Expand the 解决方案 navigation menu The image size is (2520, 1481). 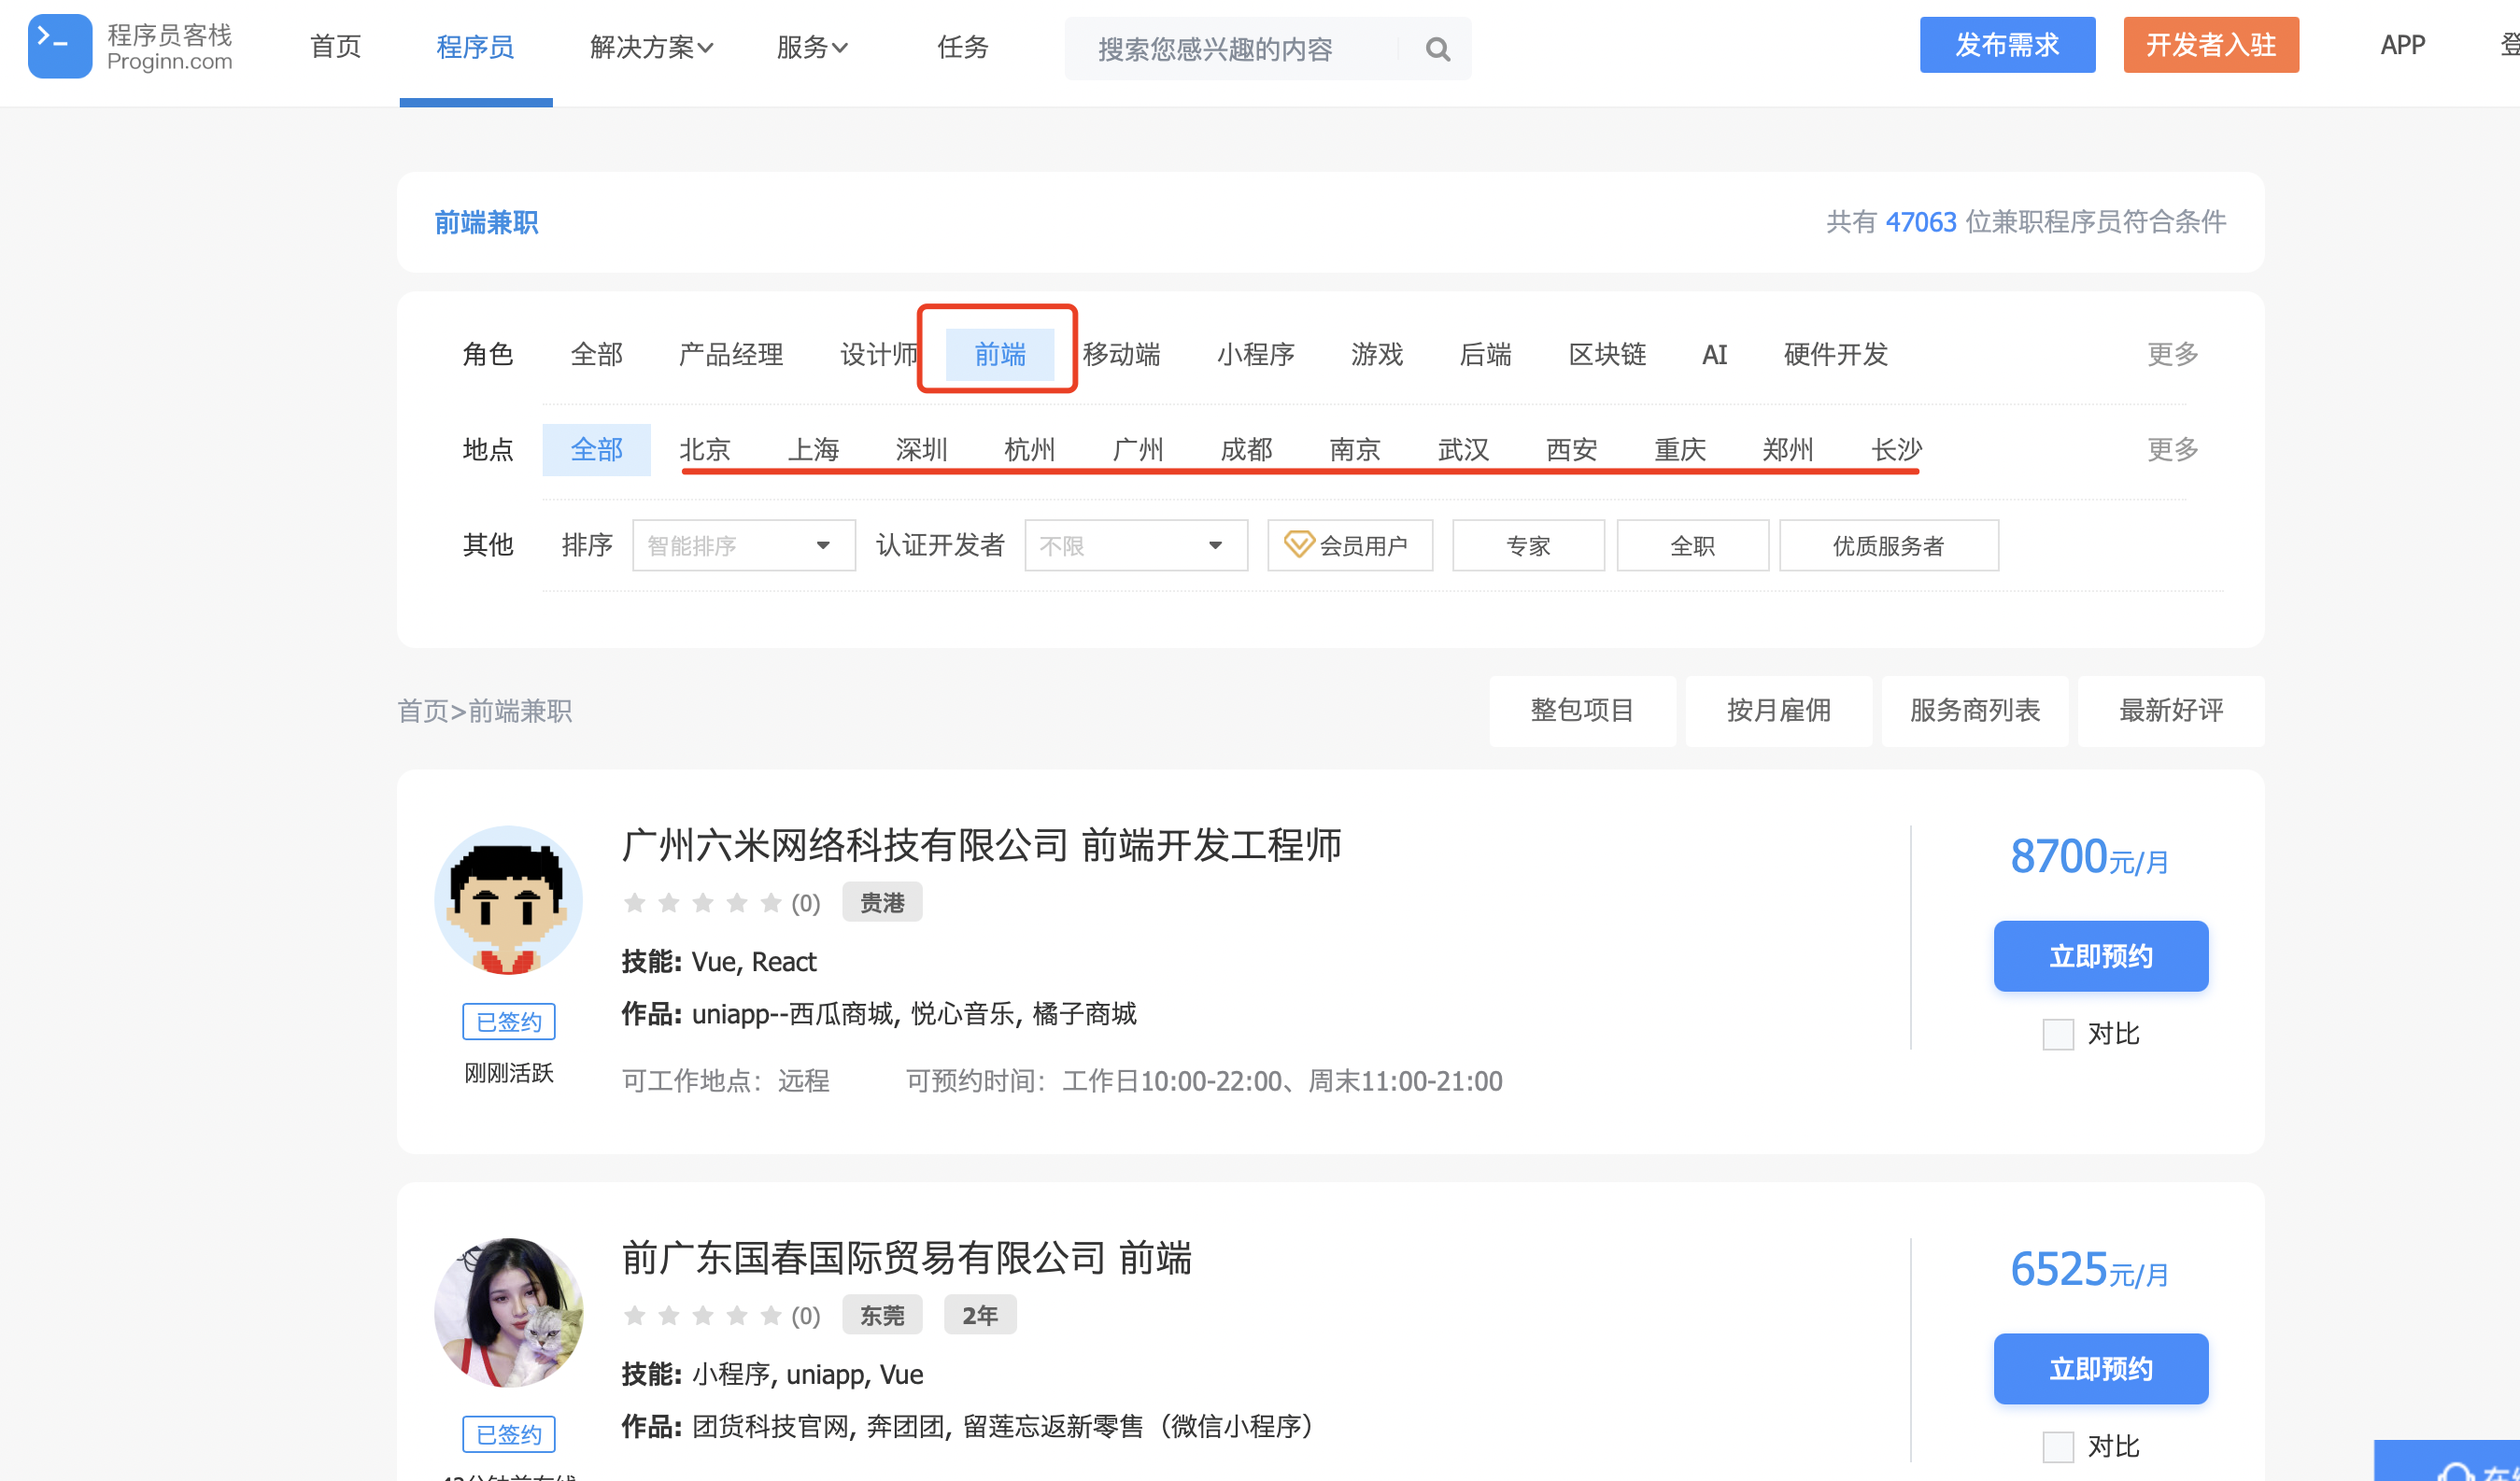(x=651, y=47)
